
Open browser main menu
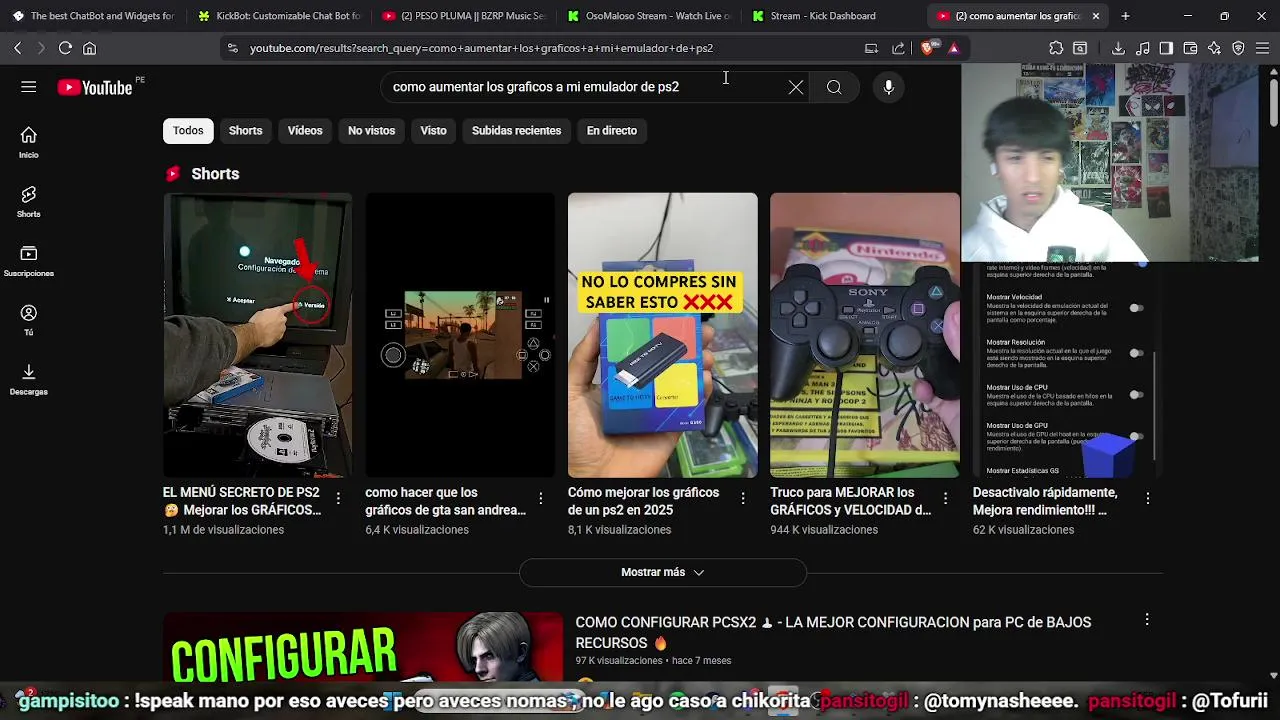pos(1262,48)
